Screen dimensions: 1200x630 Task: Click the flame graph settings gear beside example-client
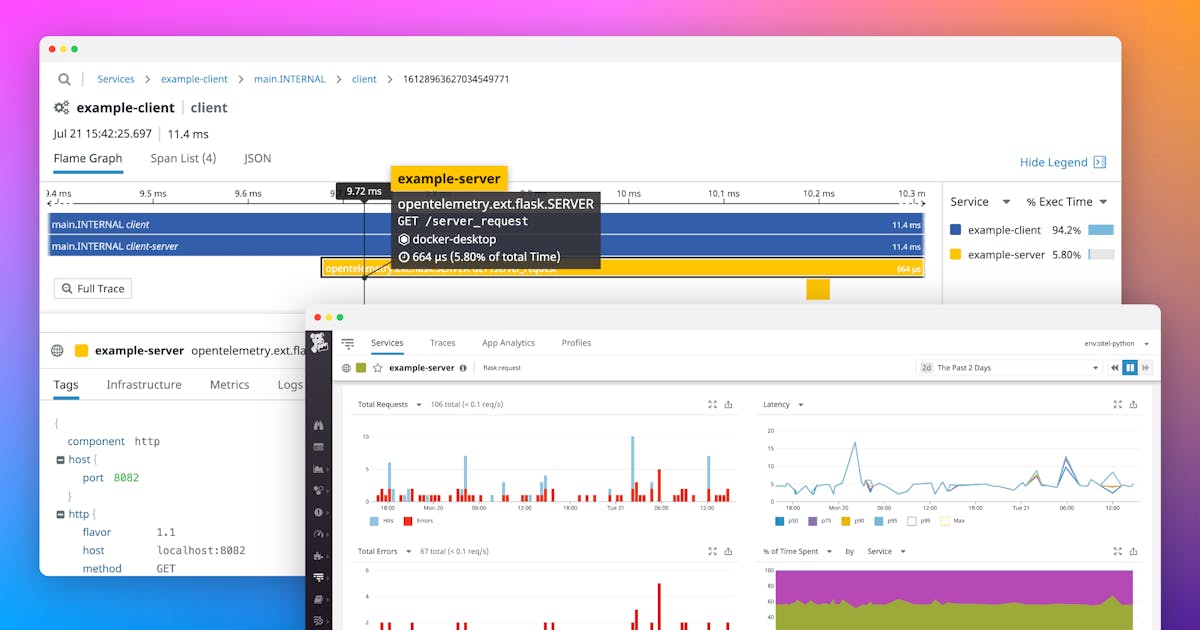pyautogui.click(x=60, y=107)
